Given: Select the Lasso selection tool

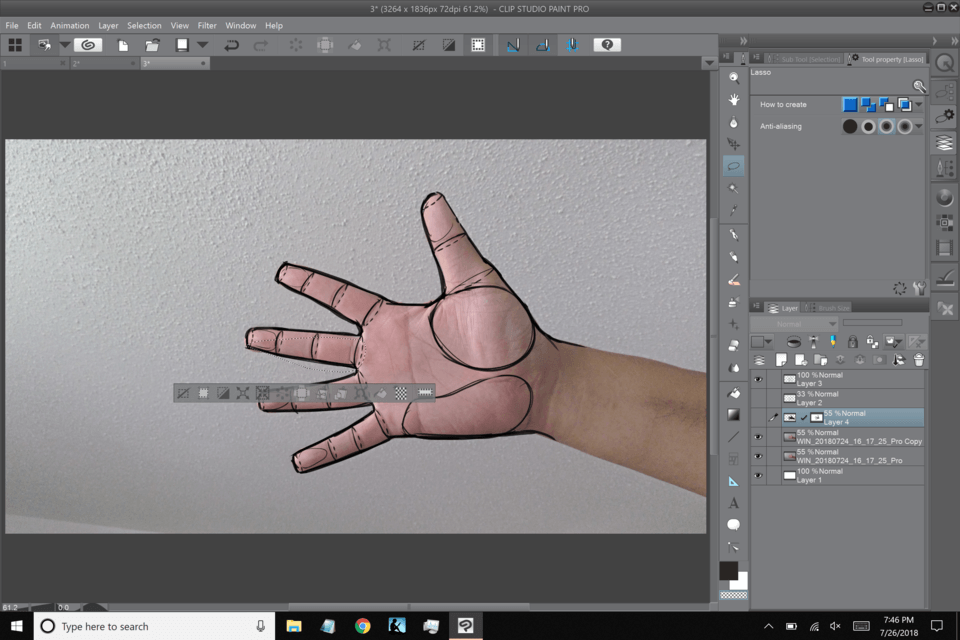Looking at the screenshot, I should 734,166.
